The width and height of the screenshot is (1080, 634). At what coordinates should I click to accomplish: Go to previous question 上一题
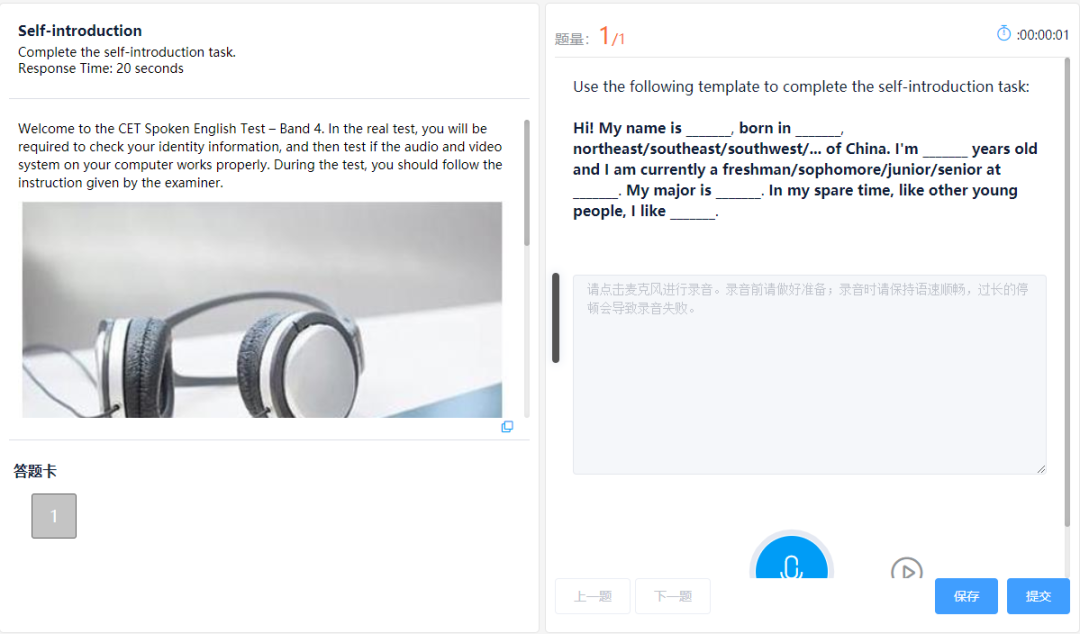click(x=592, y=596)
